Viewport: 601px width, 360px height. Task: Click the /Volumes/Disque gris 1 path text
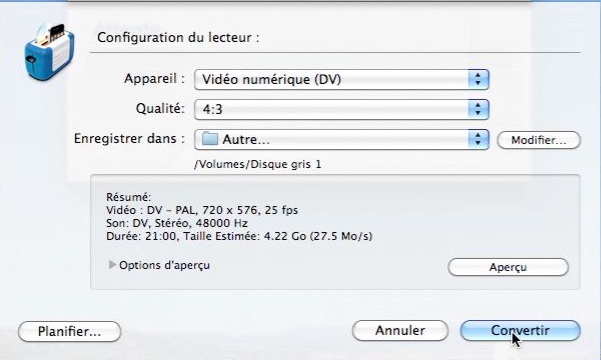(258, 164)
